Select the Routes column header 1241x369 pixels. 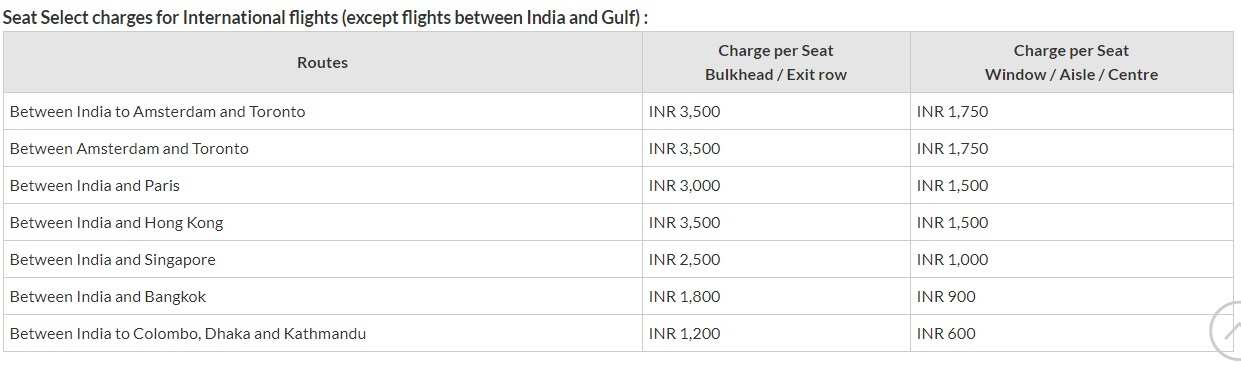tap(322, 62)
